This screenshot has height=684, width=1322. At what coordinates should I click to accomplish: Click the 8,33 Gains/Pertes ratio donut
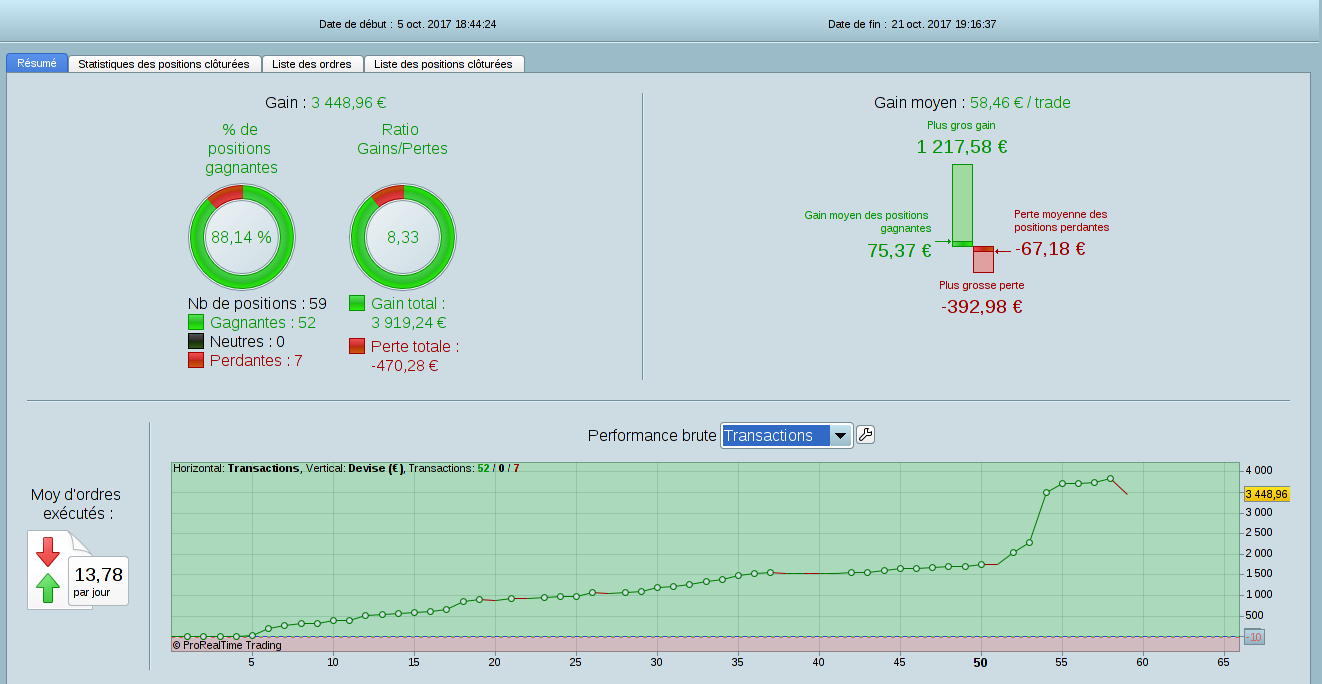(x=402, y=237)
